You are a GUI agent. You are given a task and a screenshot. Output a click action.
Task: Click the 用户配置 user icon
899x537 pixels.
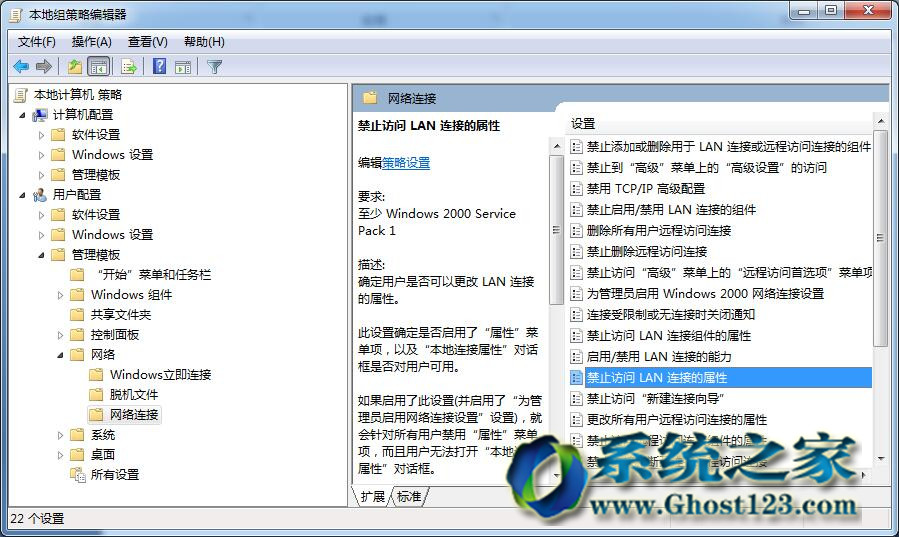coord(40,195)
